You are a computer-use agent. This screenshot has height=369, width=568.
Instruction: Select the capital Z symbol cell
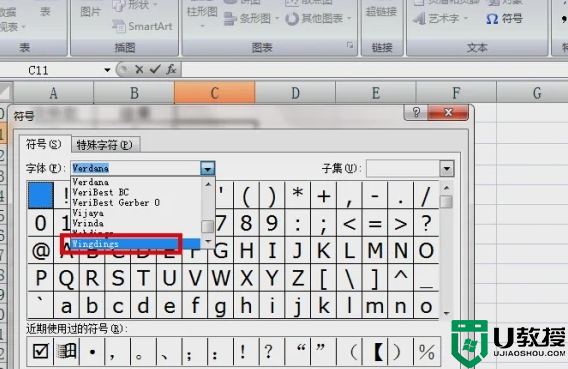pyautogui.click(x=297, y=278)
